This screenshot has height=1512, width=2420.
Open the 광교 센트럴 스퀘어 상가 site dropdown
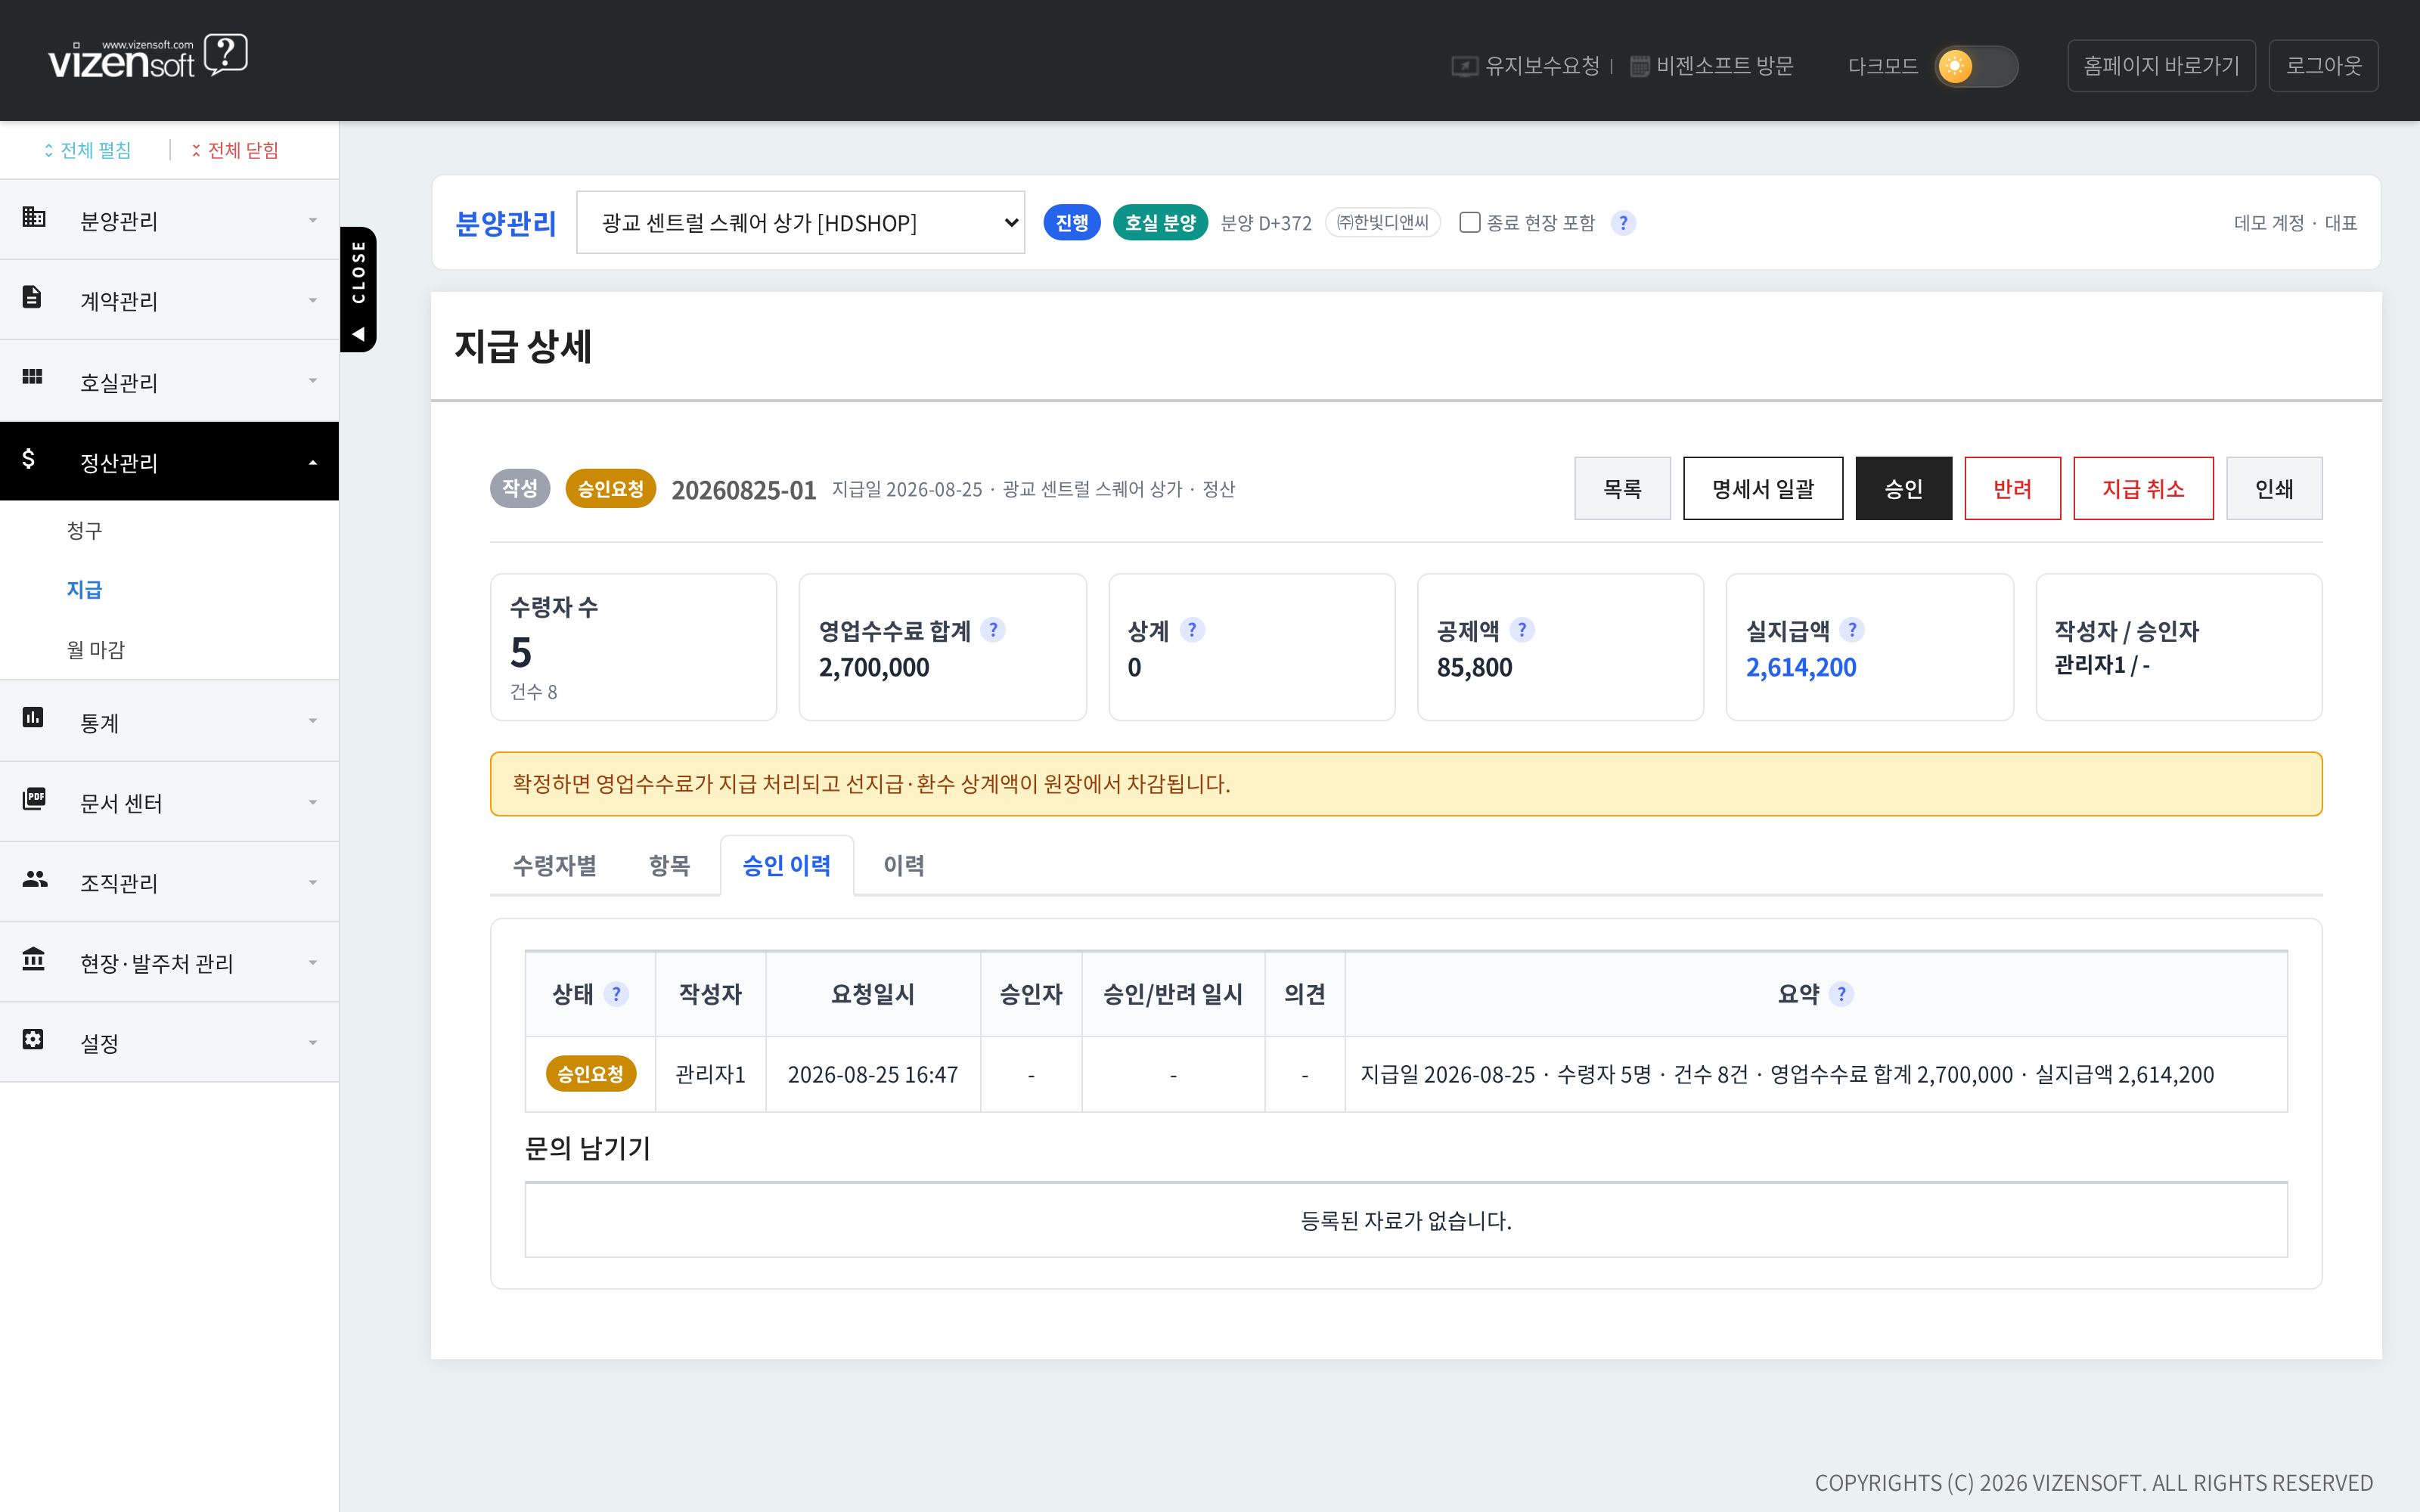tap(800, 222)
